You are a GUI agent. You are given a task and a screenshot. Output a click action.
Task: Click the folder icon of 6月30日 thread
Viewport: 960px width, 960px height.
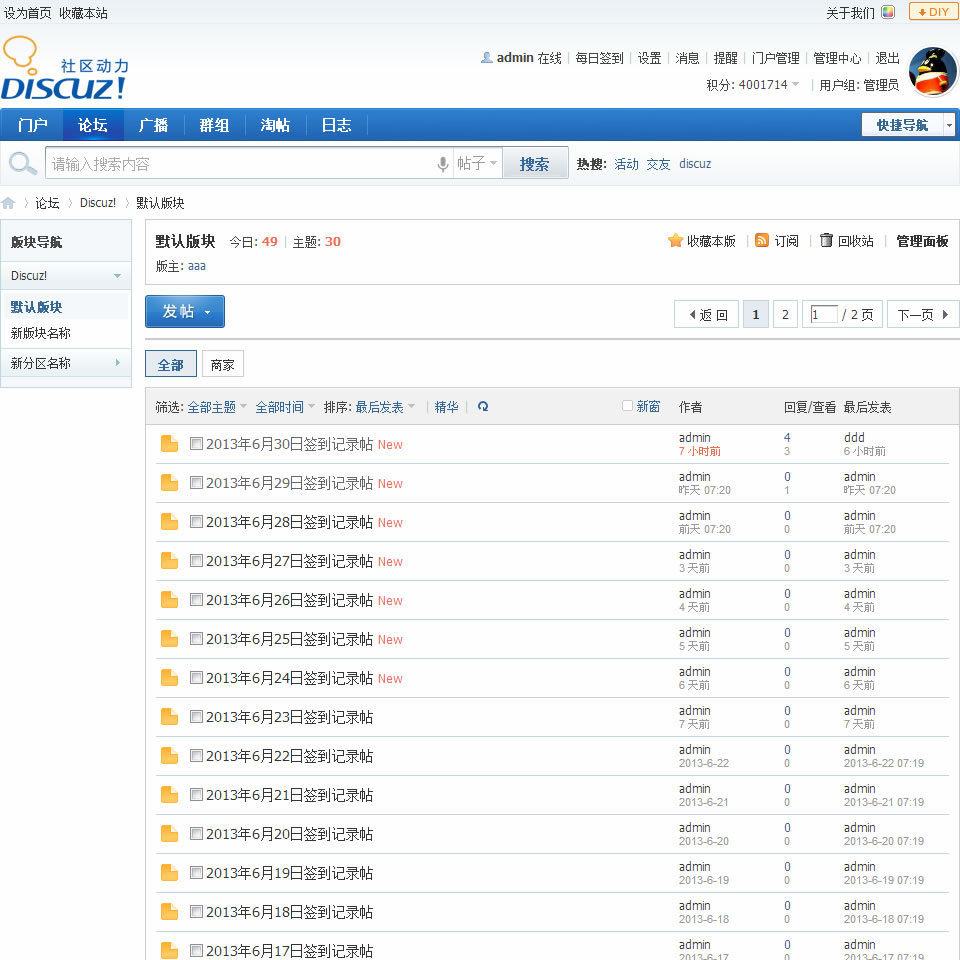click(170, 444)
